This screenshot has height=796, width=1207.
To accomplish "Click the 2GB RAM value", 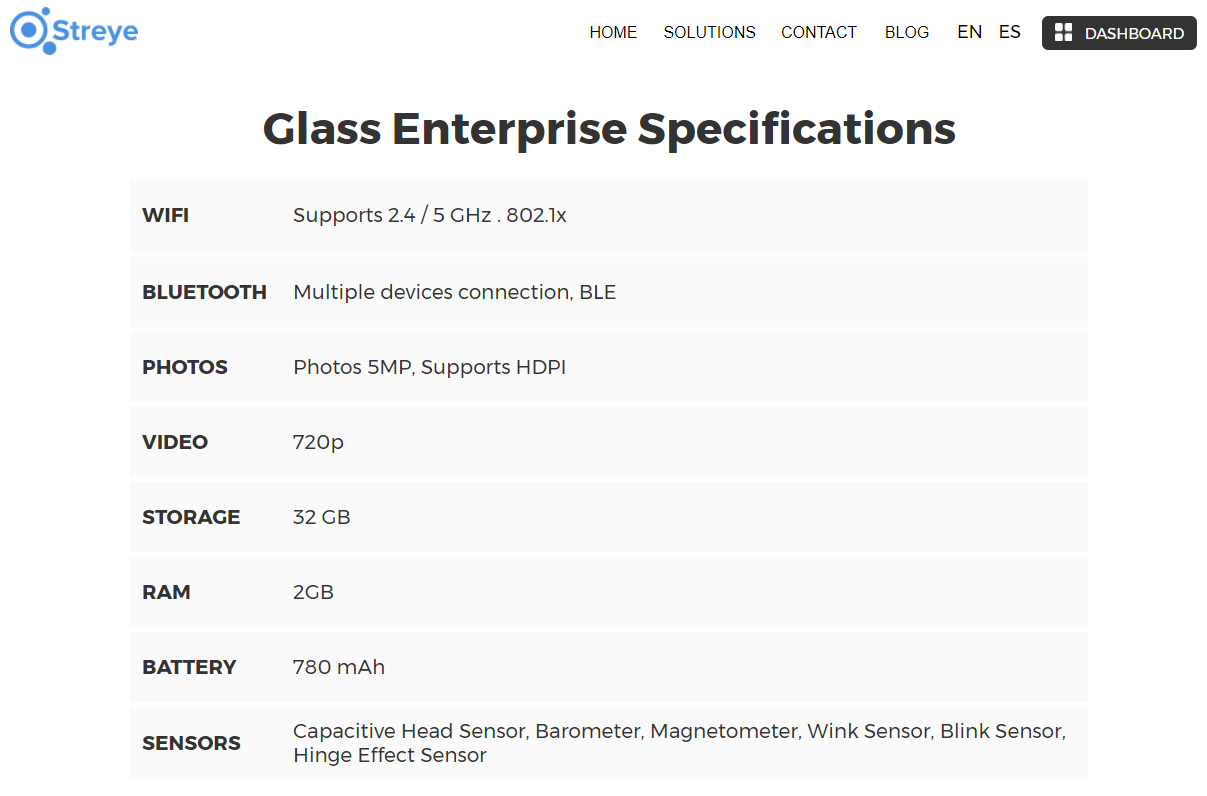I will click(x=313, y=592).
